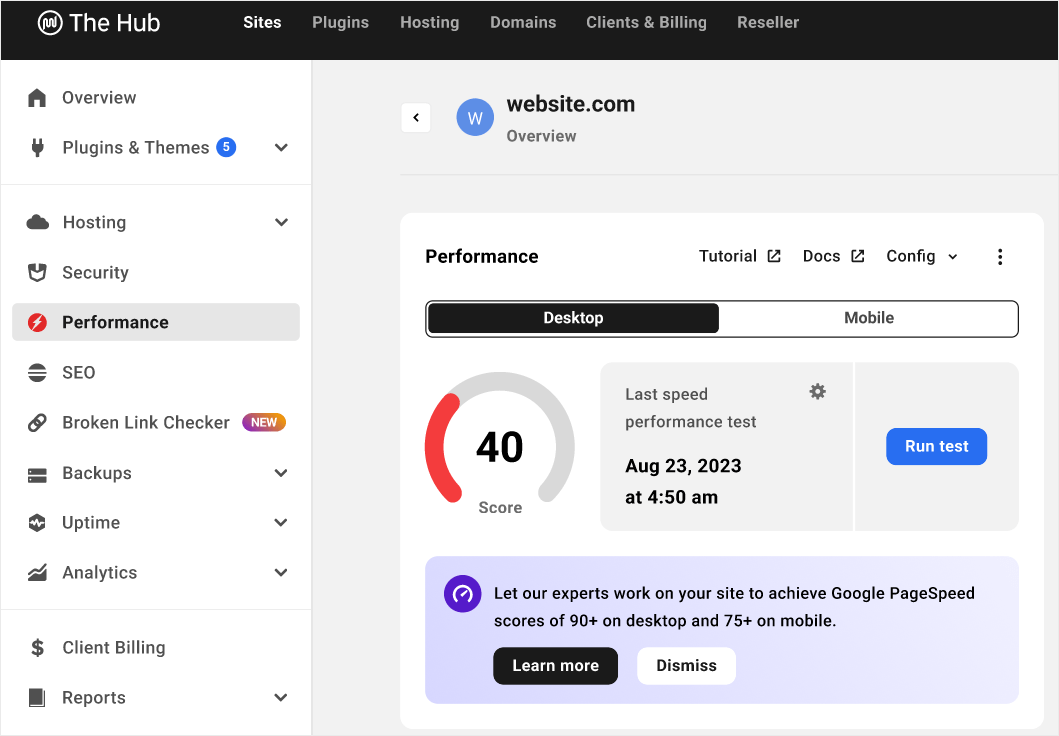Open the Security section
Image resolution: width=1059 pixels, height=736 pixels.
[94, 272]
